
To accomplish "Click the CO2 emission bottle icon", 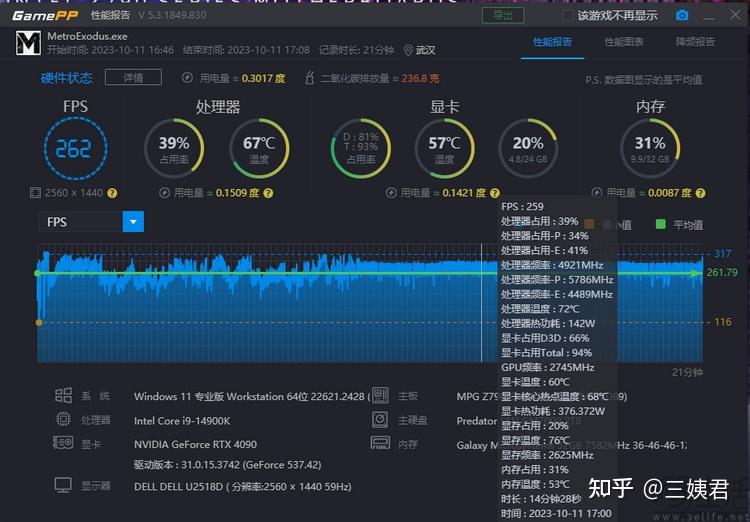I will [x=309, y=78].
